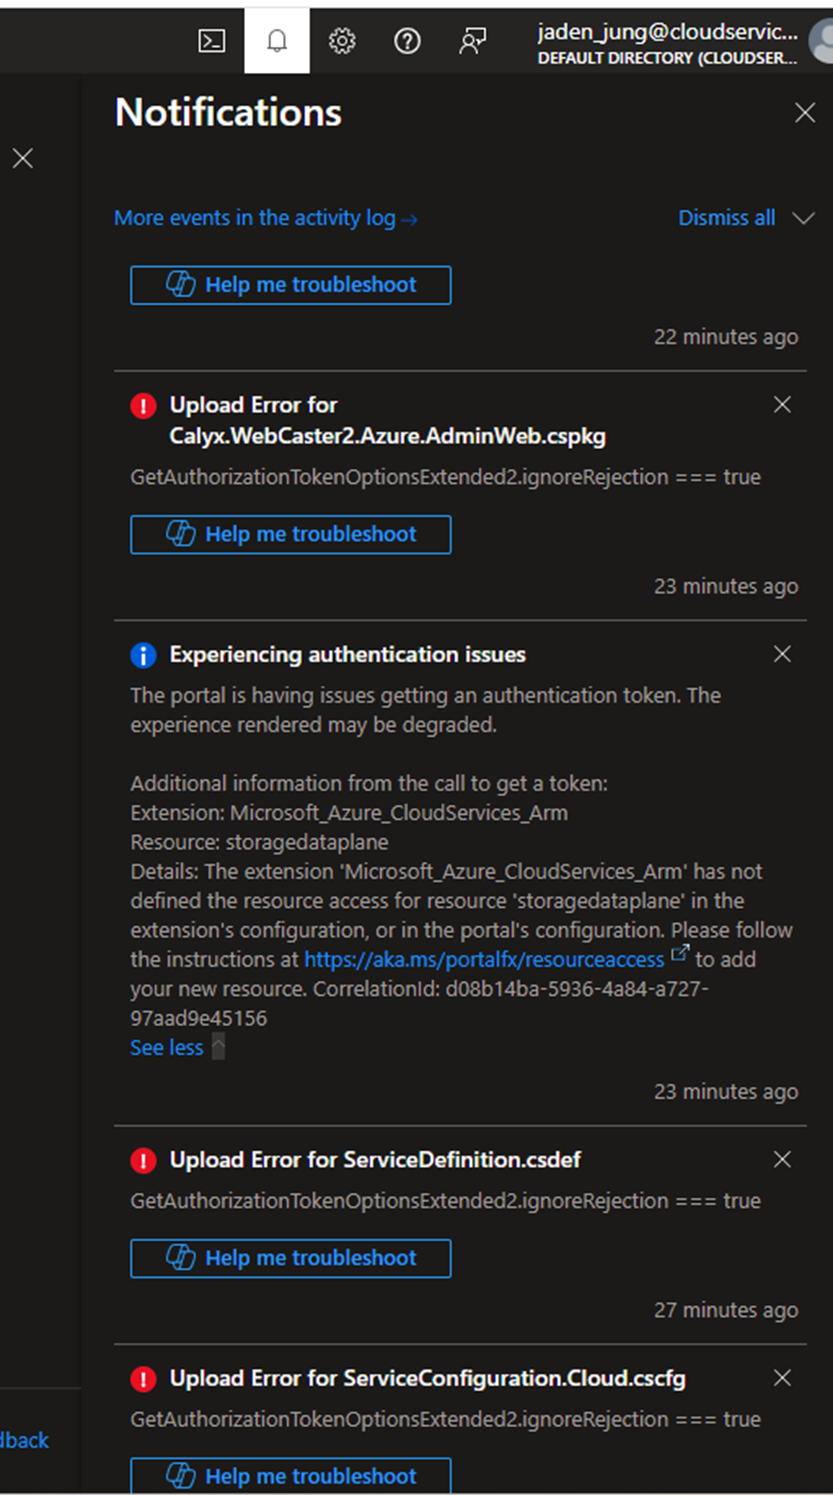
Task: Open Cloud Shell from the top bar
Action: [212, 41]
